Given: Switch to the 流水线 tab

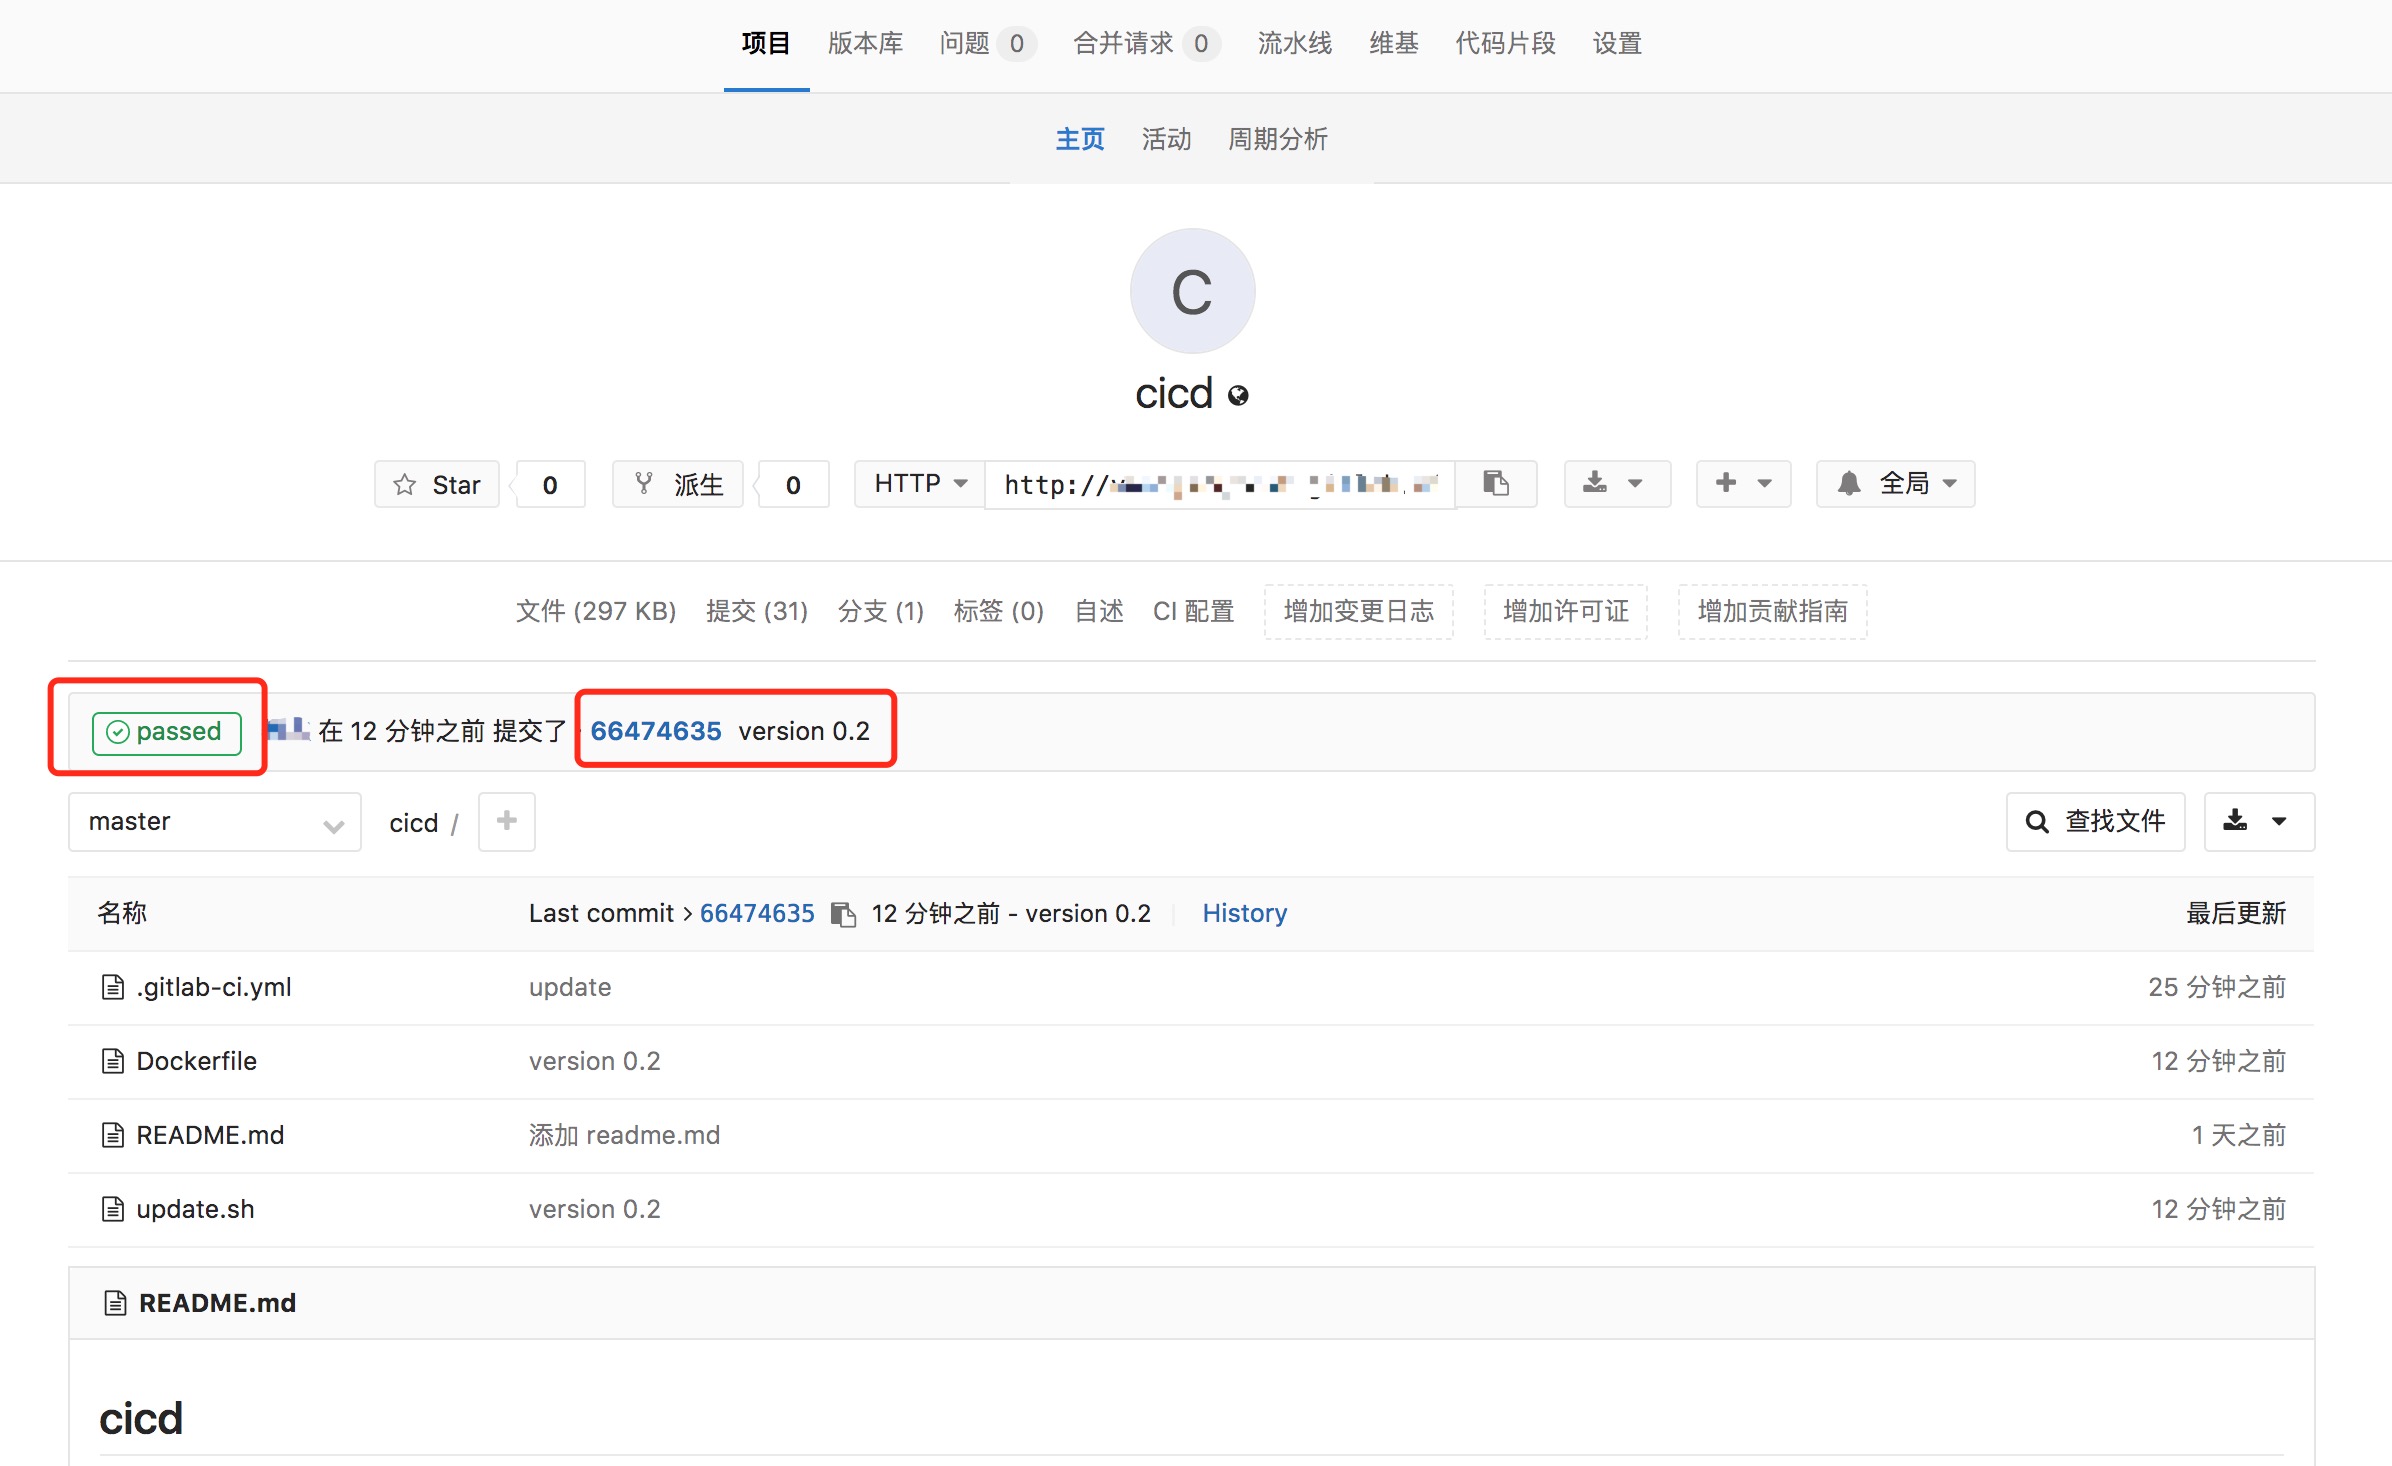Looking at the screenshot, I should click(1294, 43).
